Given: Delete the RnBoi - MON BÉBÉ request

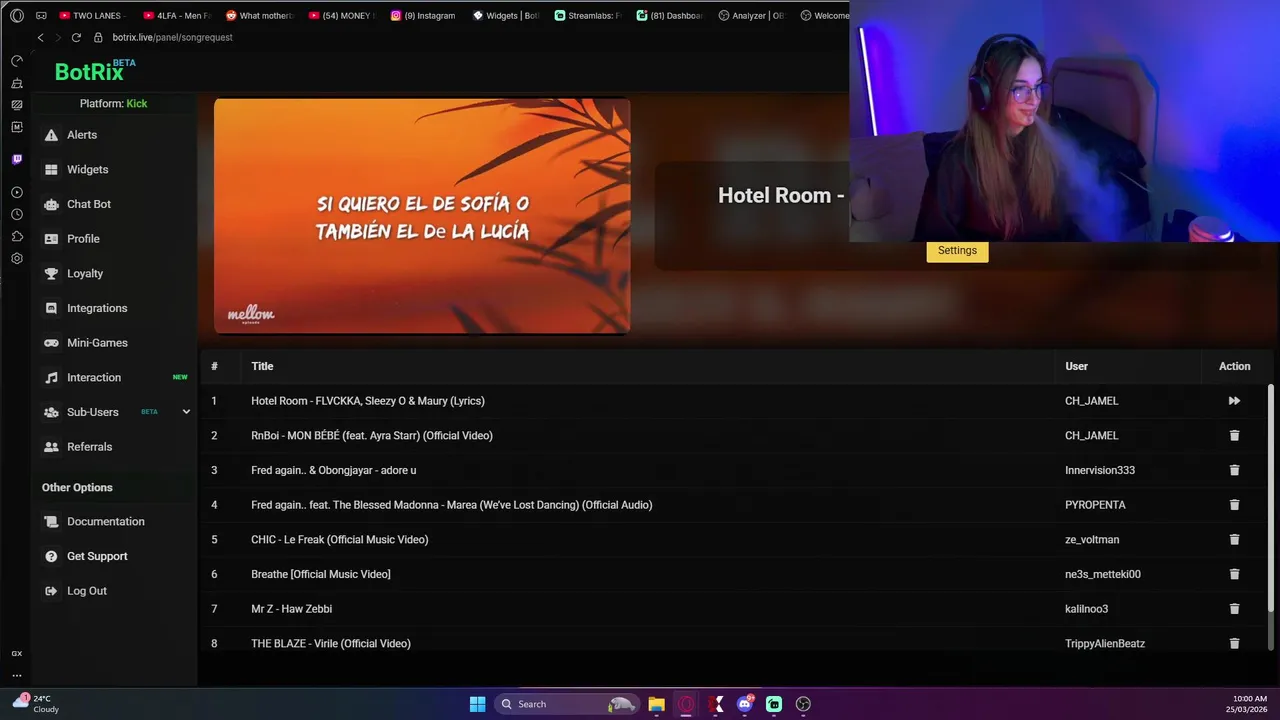Looking at the screenshot, I should [1234, 436].
